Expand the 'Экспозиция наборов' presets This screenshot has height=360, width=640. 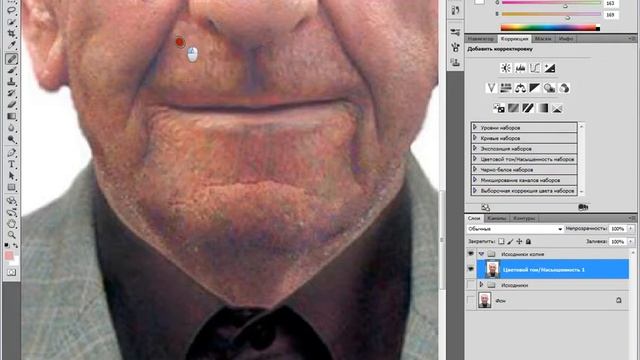(x=475, y=149)
